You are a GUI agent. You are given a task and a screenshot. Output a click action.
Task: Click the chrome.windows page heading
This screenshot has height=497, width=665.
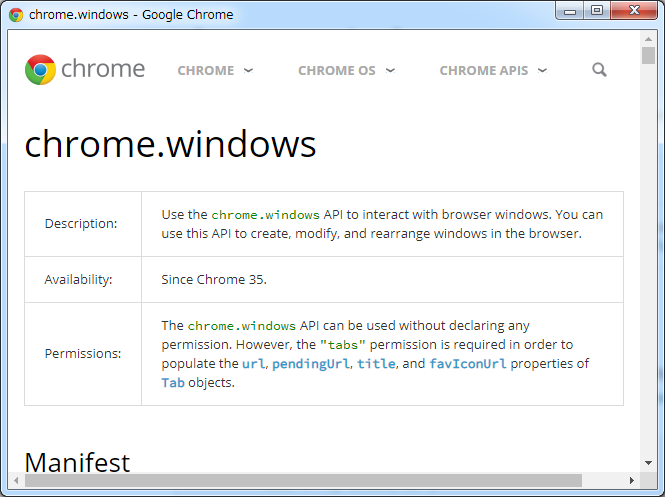(x=170, y=144)
